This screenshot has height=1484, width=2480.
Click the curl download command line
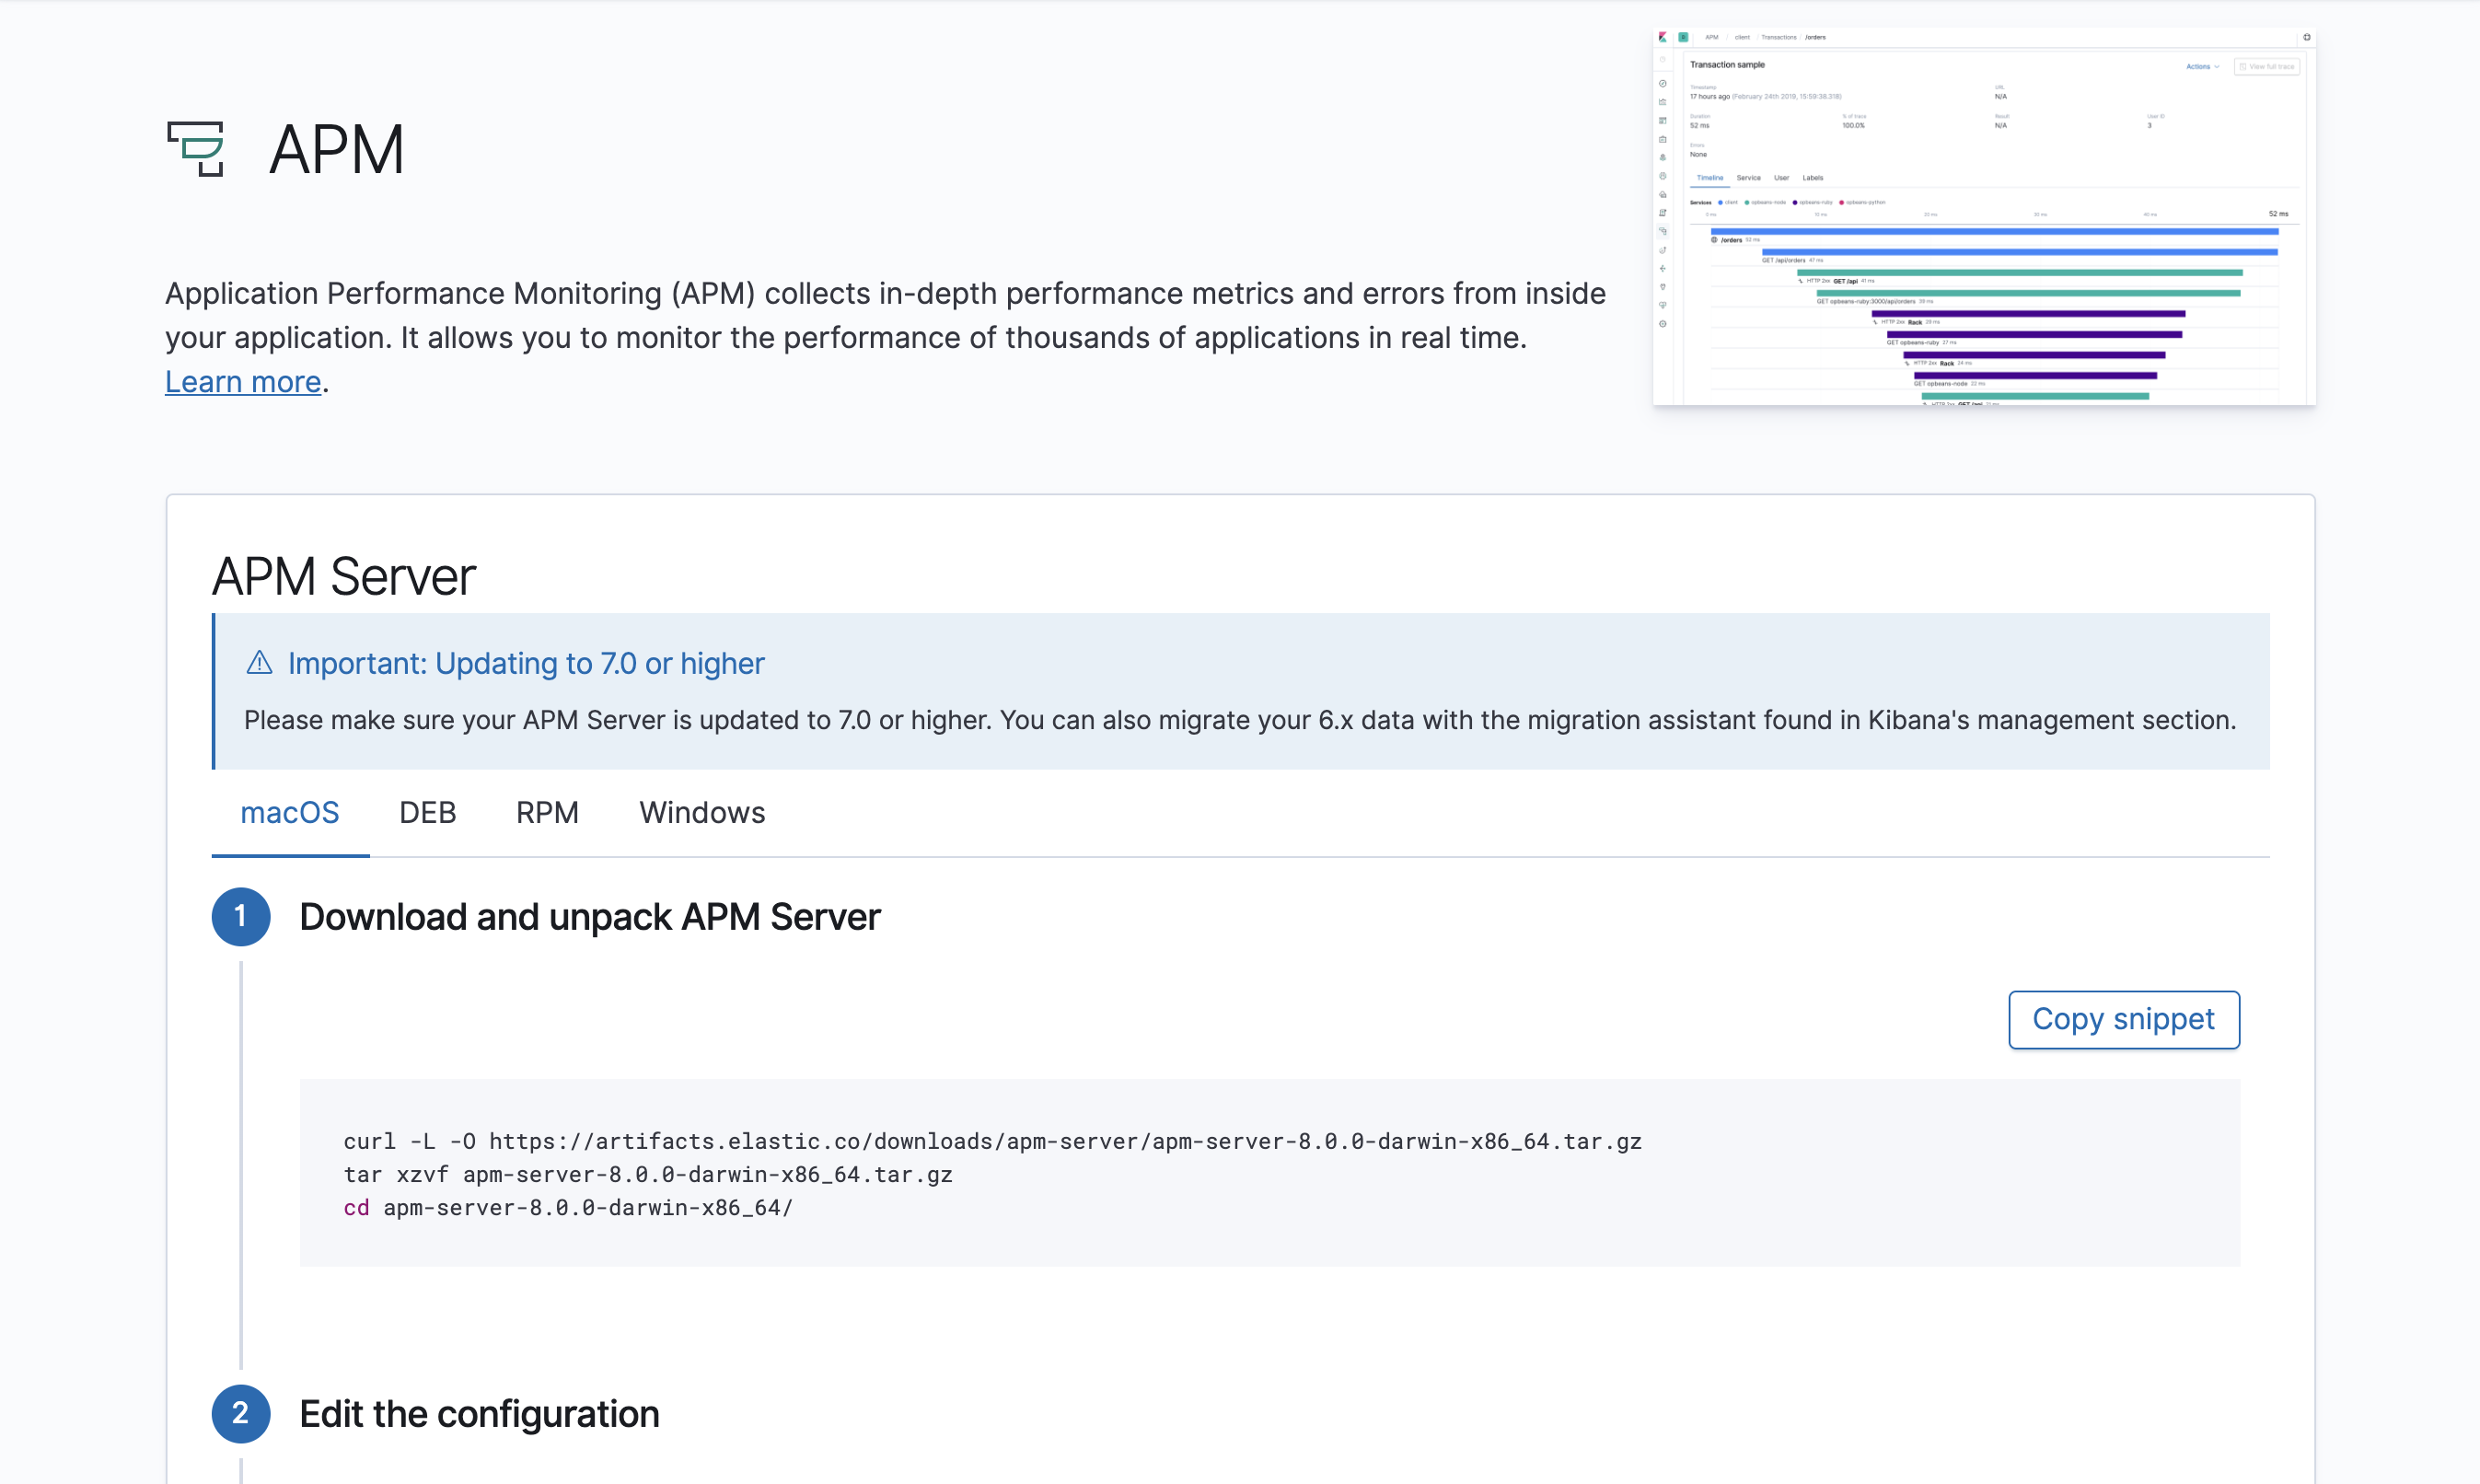pos(992,1141)
